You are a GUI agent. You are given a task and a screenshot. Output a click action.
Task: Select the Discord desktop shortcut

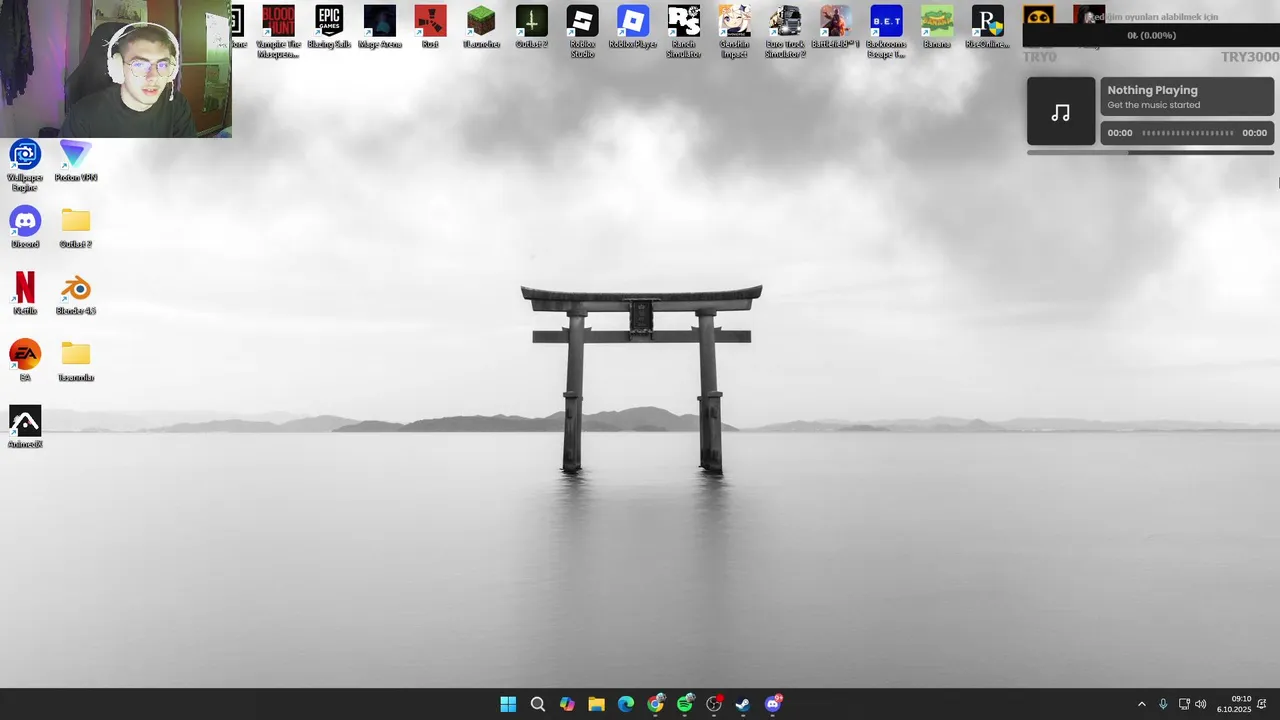[25, 227]
